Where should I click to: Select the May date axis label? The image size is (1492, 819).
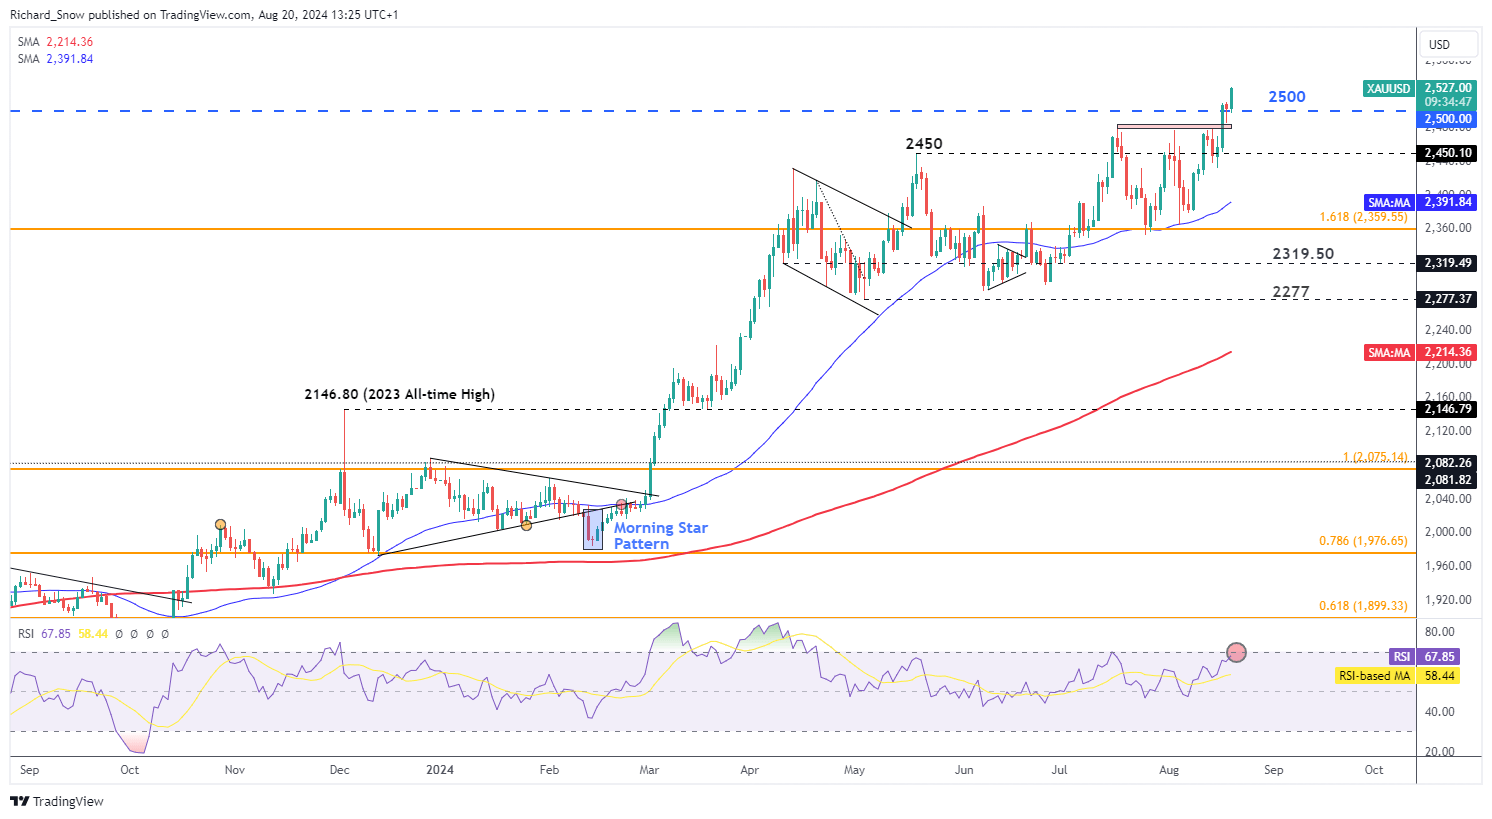[x=854, y=770]
